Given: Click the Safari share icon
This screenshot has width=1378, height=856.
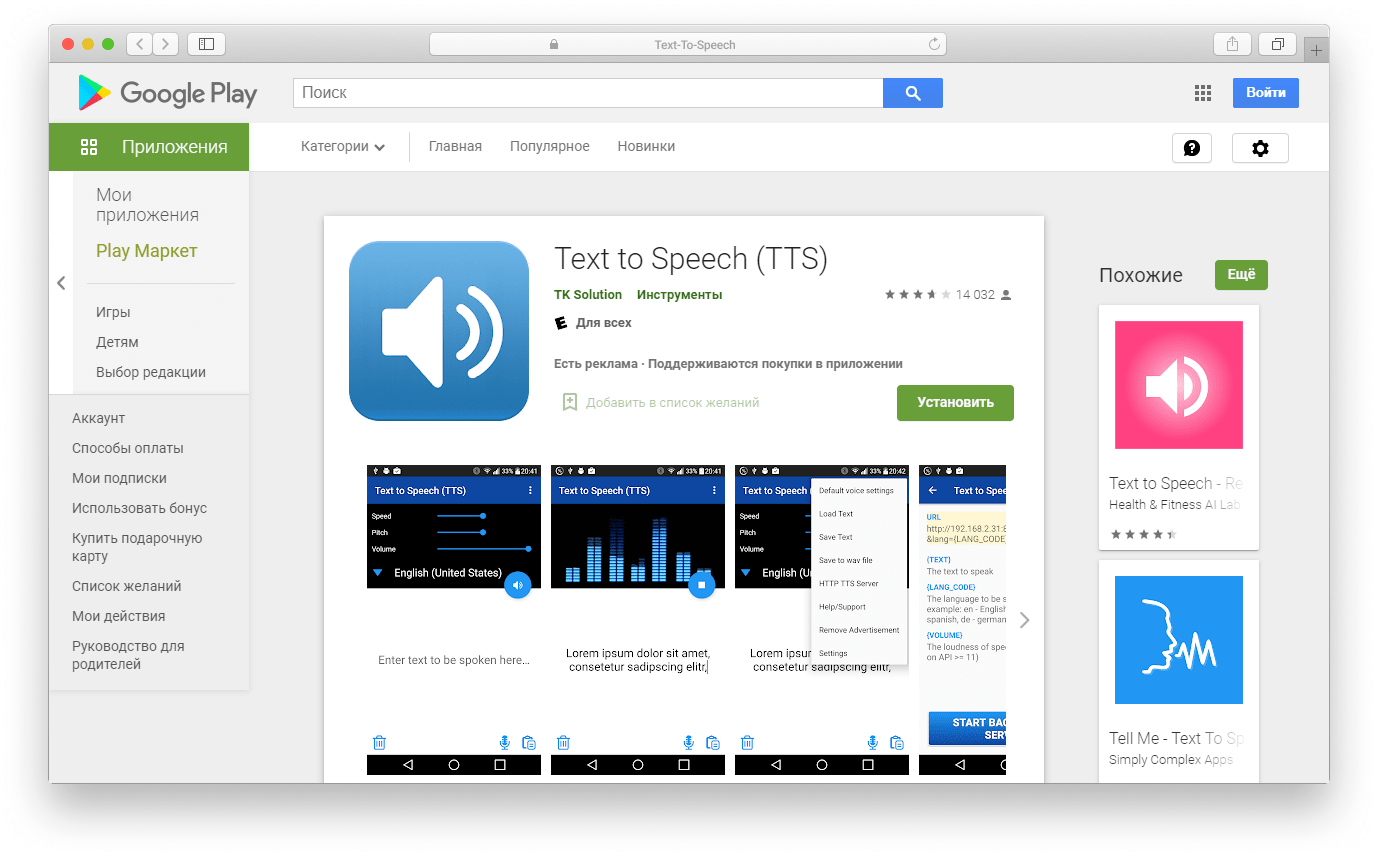Looking at the screenshot, I should pyautogui.click(x=1232, y=44).
